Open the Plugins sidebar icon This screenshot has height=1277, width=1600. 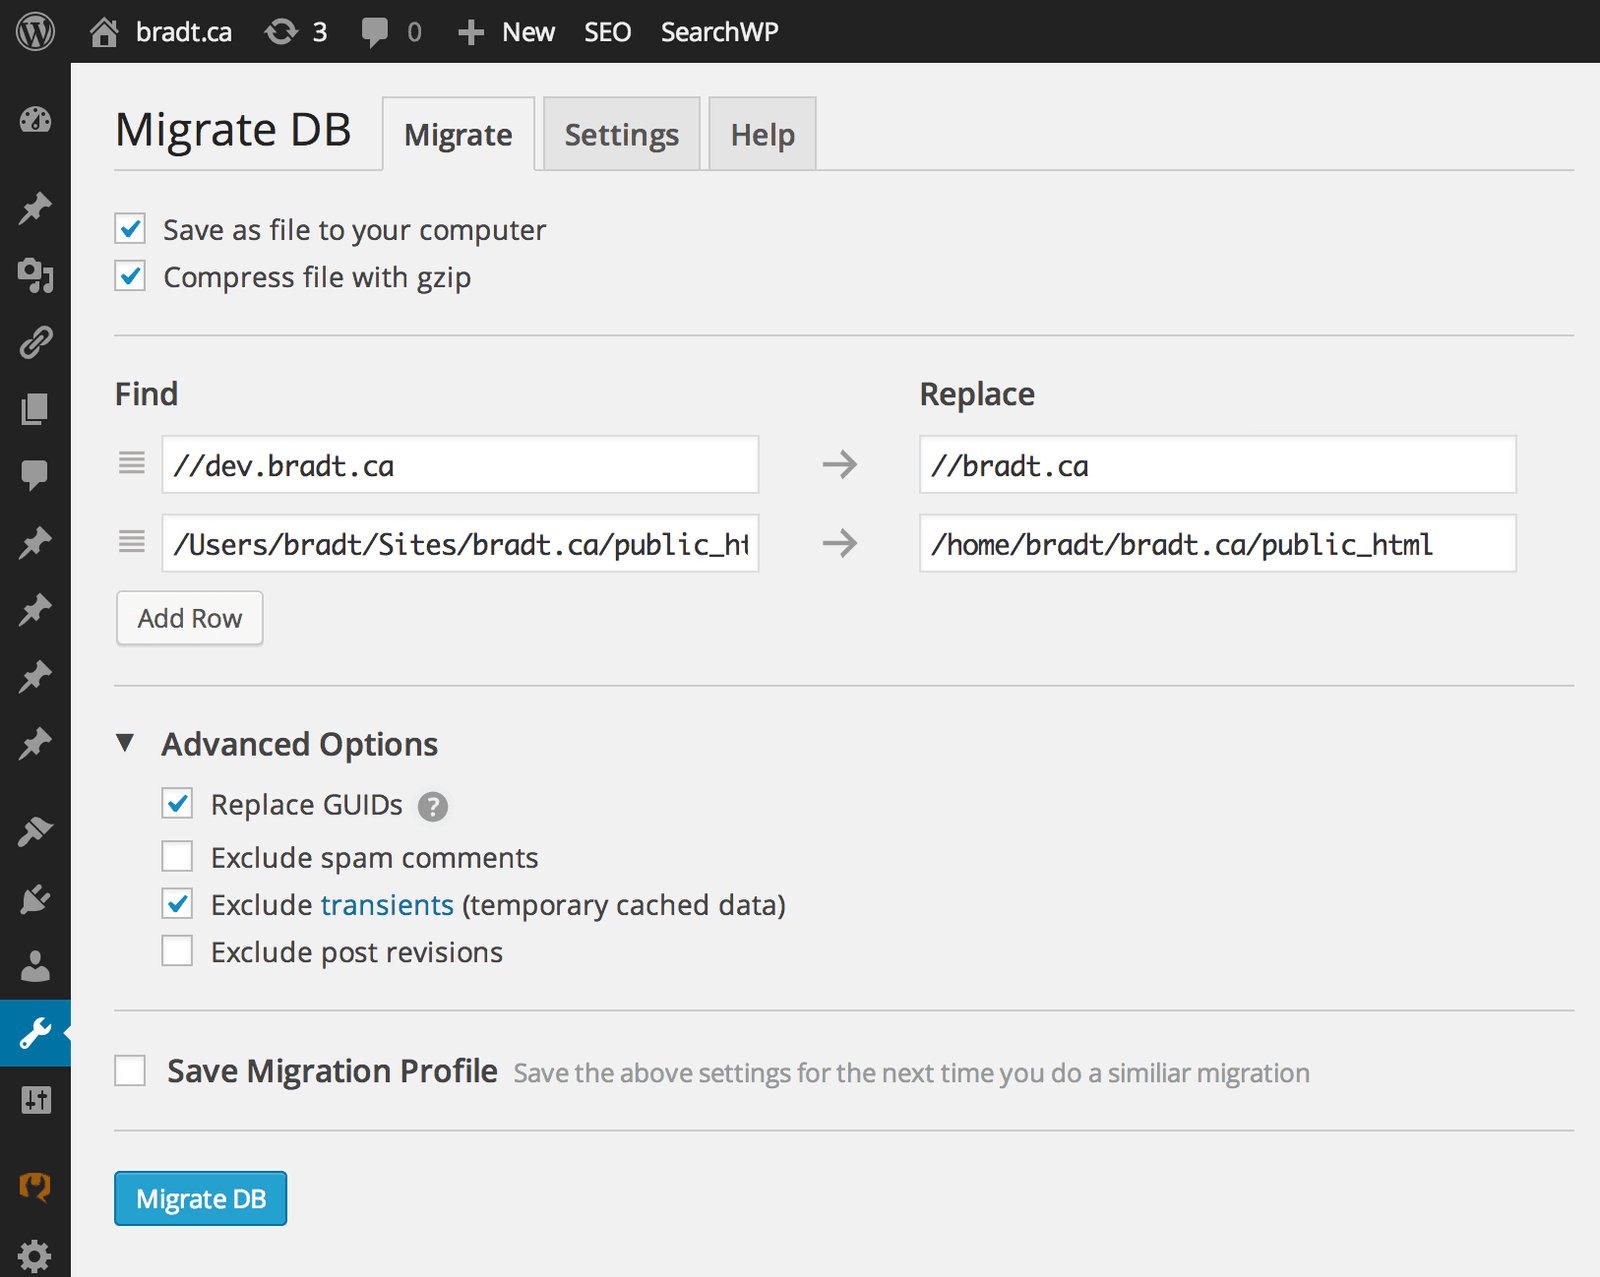(x=35, y=899)
